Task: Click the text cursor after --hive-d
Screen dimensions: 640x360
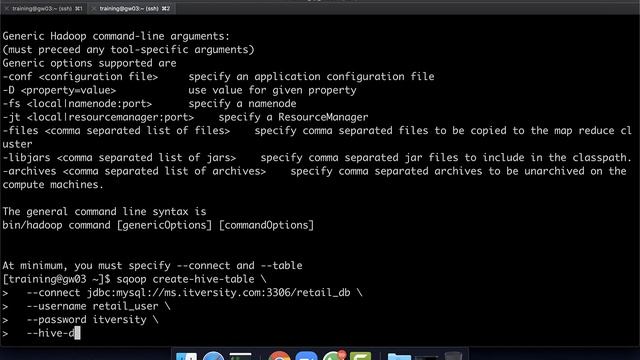Action: pos(78,333)
